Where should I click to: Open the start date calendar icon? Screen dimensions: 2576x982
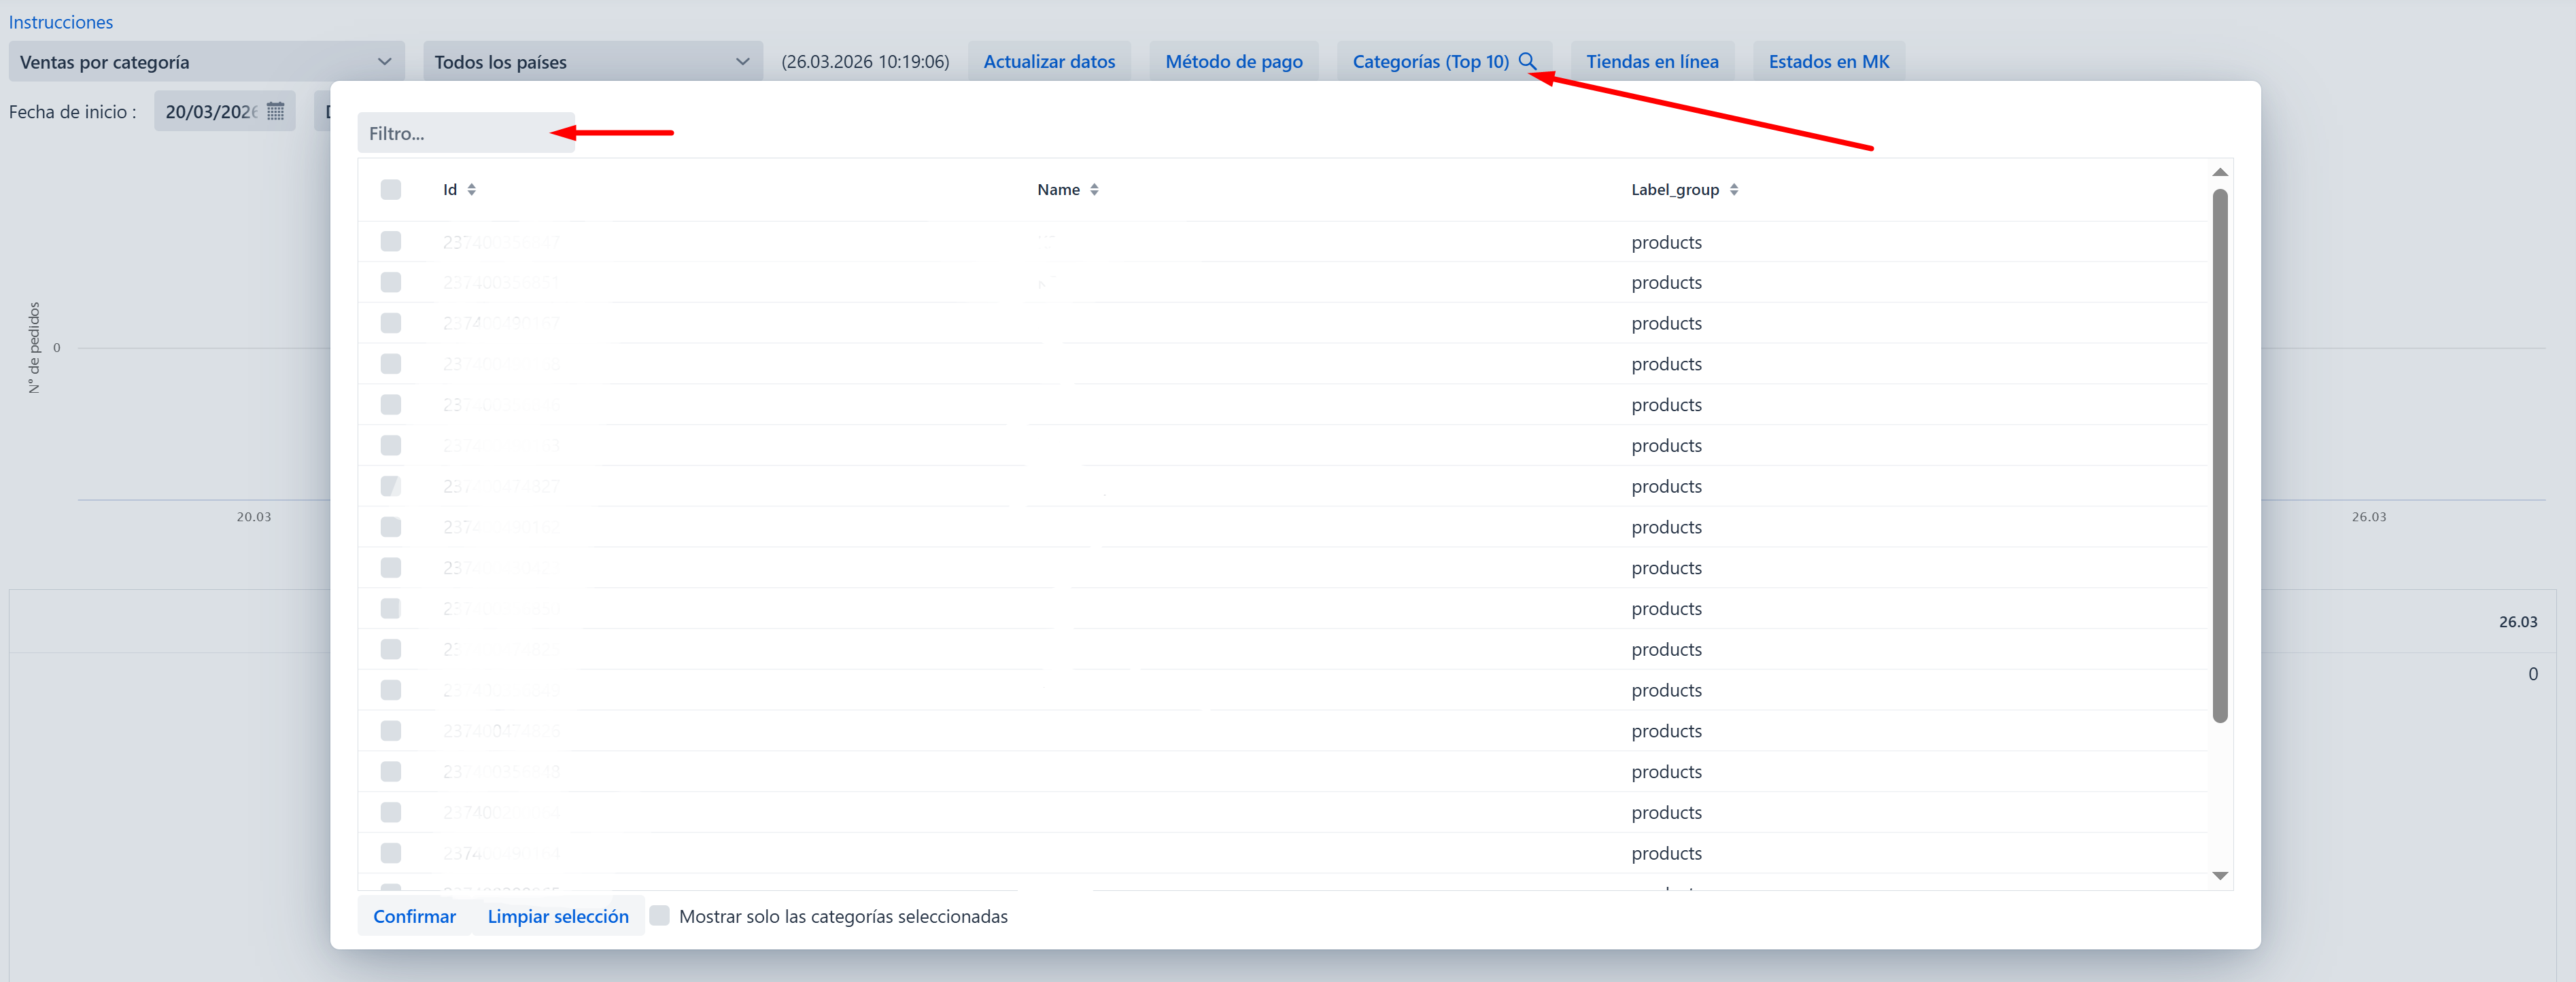pyautogui.click(x=275, y=111)
